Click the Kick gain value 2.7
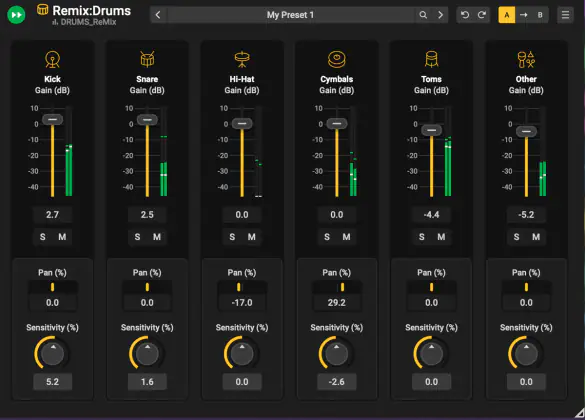The height and width of the screenshot is (420, 585). pos(53,214)
